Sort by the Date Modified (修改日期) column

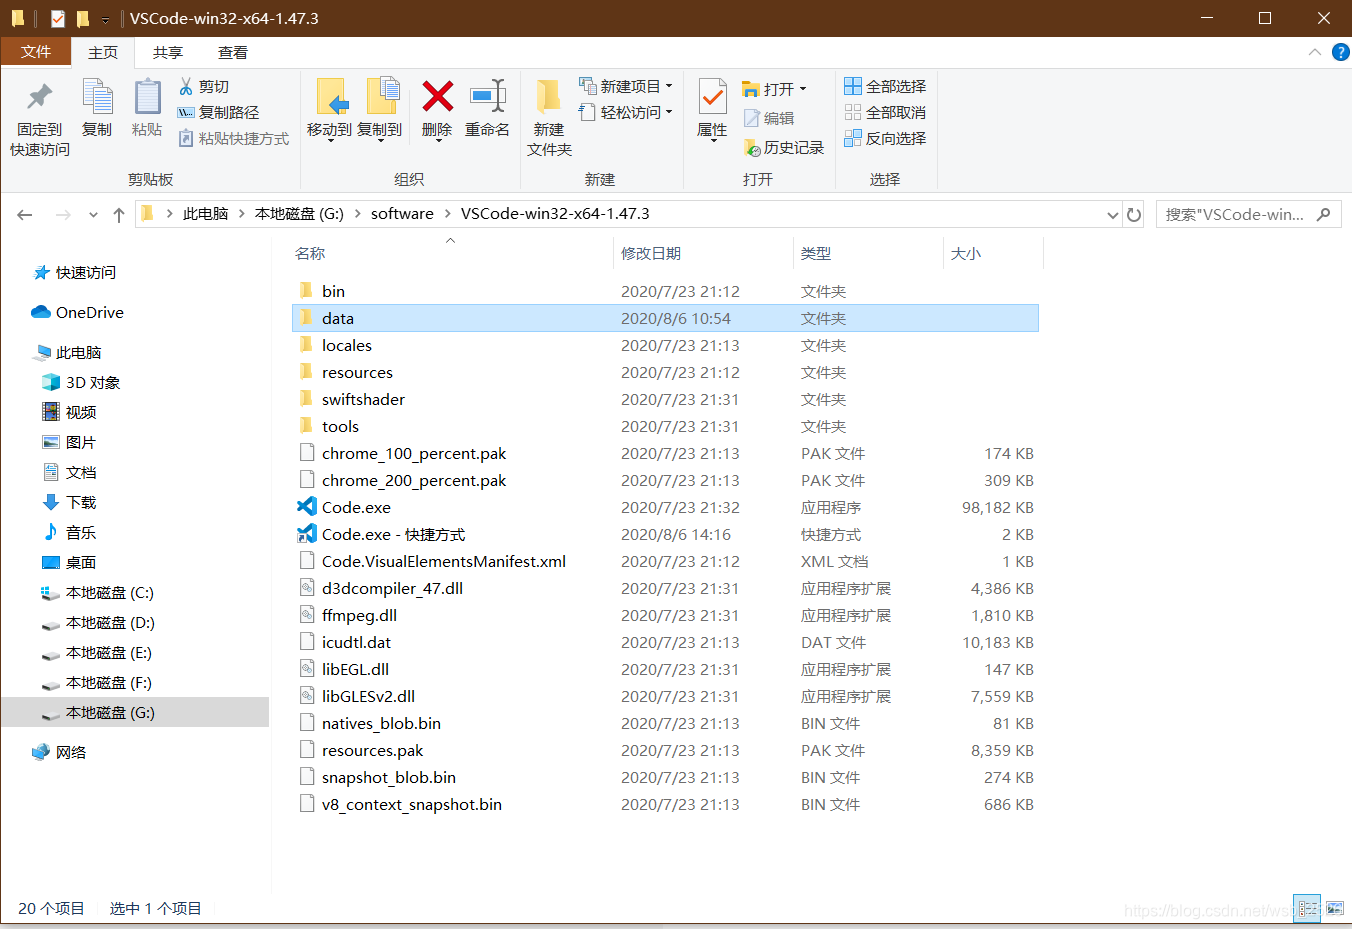(x=651, y=254)
